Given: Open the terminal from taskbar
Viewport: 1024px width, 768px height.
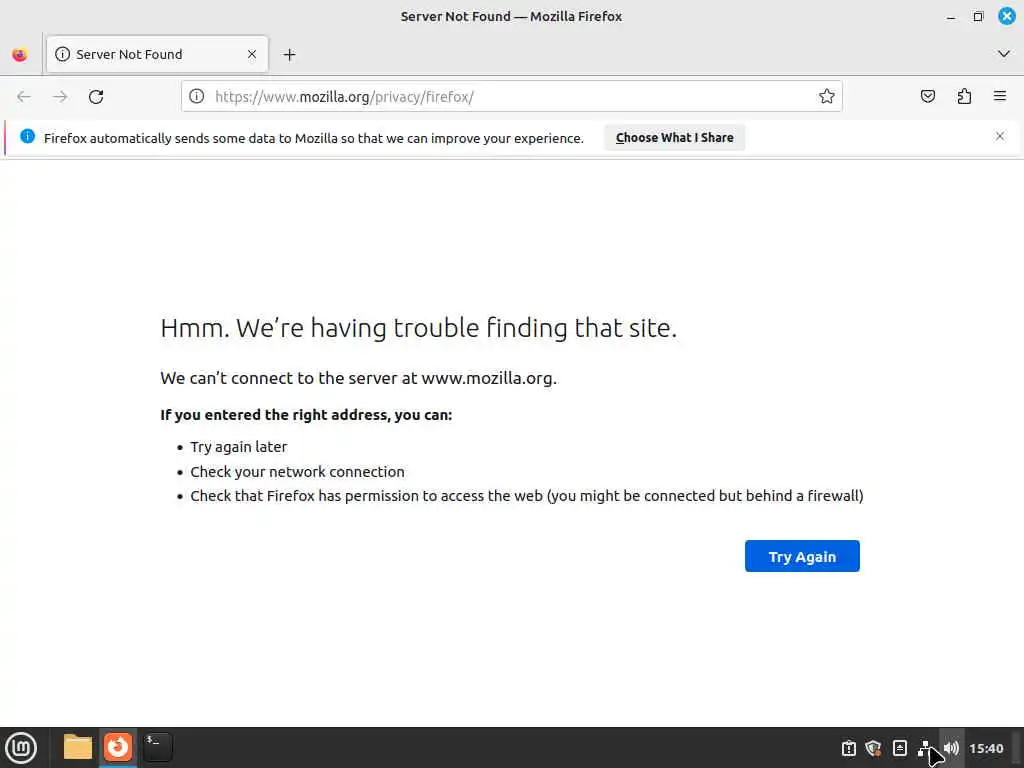Looking at the screenshot, I should click(x=158, y=747).
